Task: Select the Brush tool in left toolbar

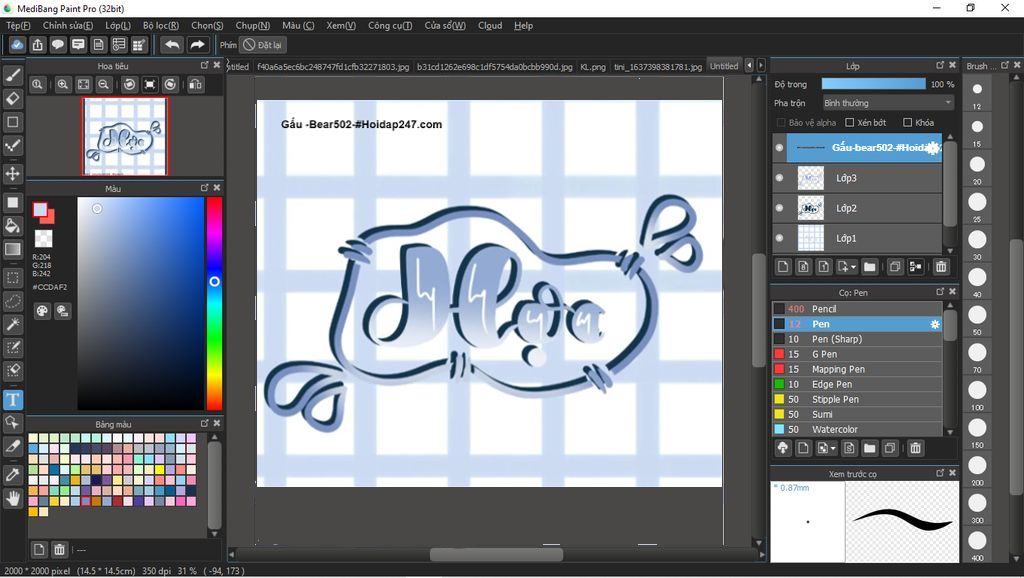Action: pos(12,75)
